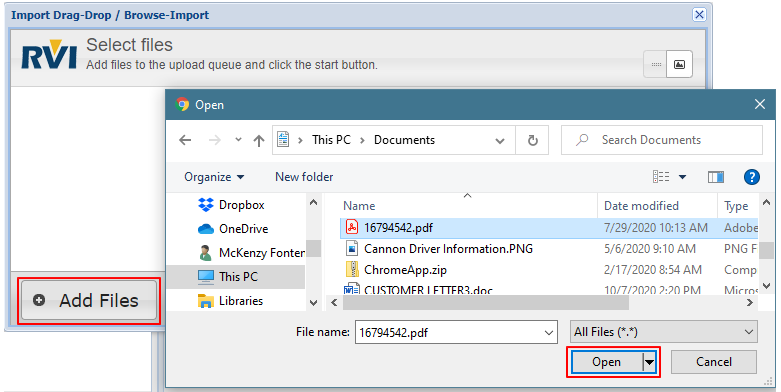Click the This PC monitor icon
This screenshot has width=781, height=392.
(x=206, y=277)
